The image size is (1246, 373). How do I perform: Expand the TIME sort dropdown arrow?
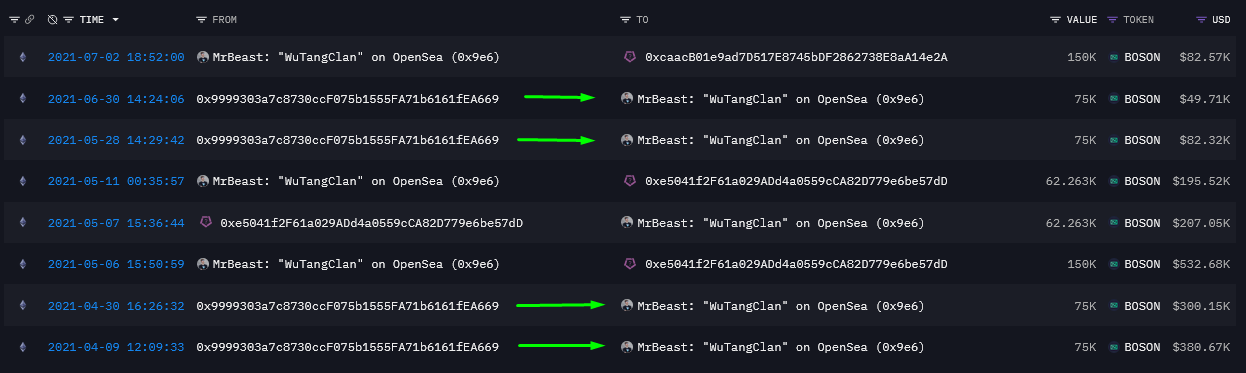[x=116, y=20]
